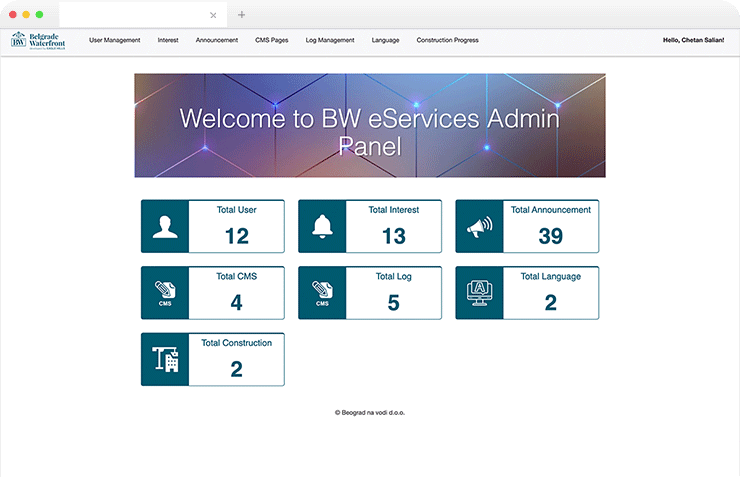Click the Total User label
This screenshot has height=490, width=740.
point(236,210)
